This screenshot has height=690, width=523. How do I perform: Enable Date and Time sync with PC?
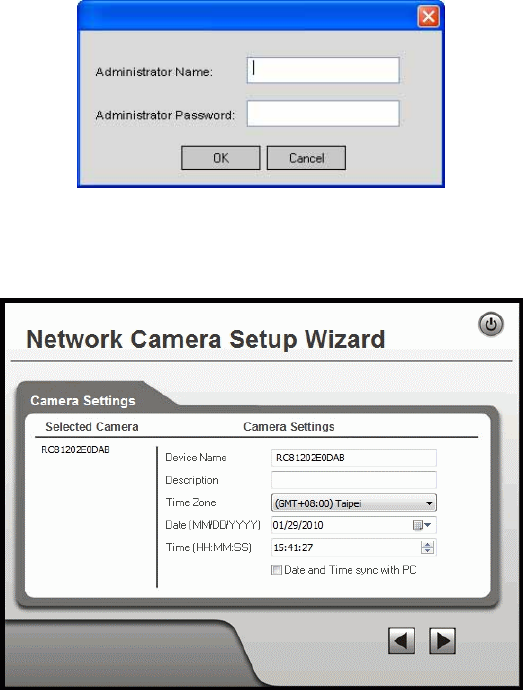click(x=276, y=570)
